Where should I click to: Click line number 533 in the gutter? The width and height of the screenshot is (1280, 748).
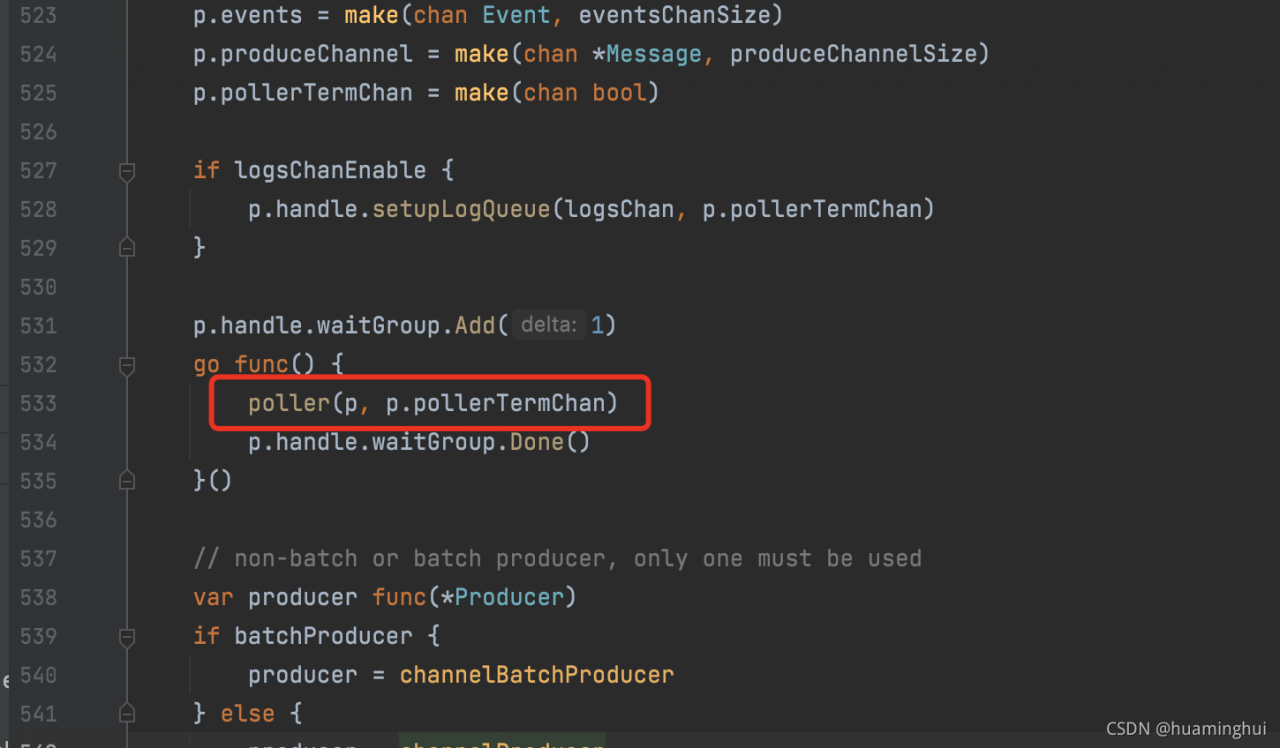38,403
